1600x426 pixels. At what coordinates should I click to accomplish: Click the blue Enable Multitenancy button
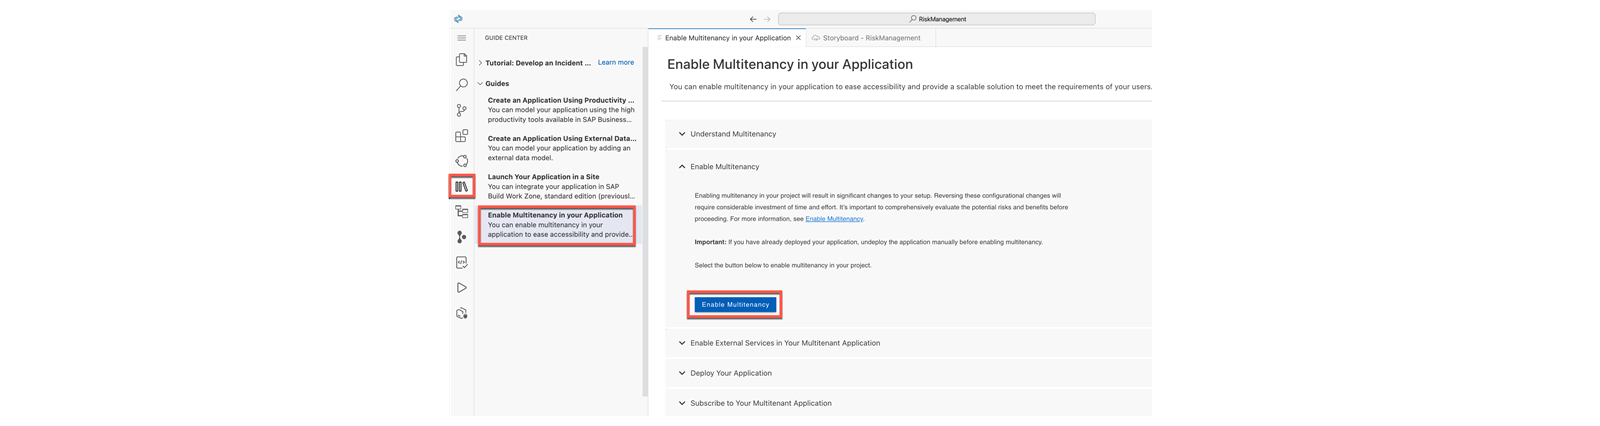(735, 305)
